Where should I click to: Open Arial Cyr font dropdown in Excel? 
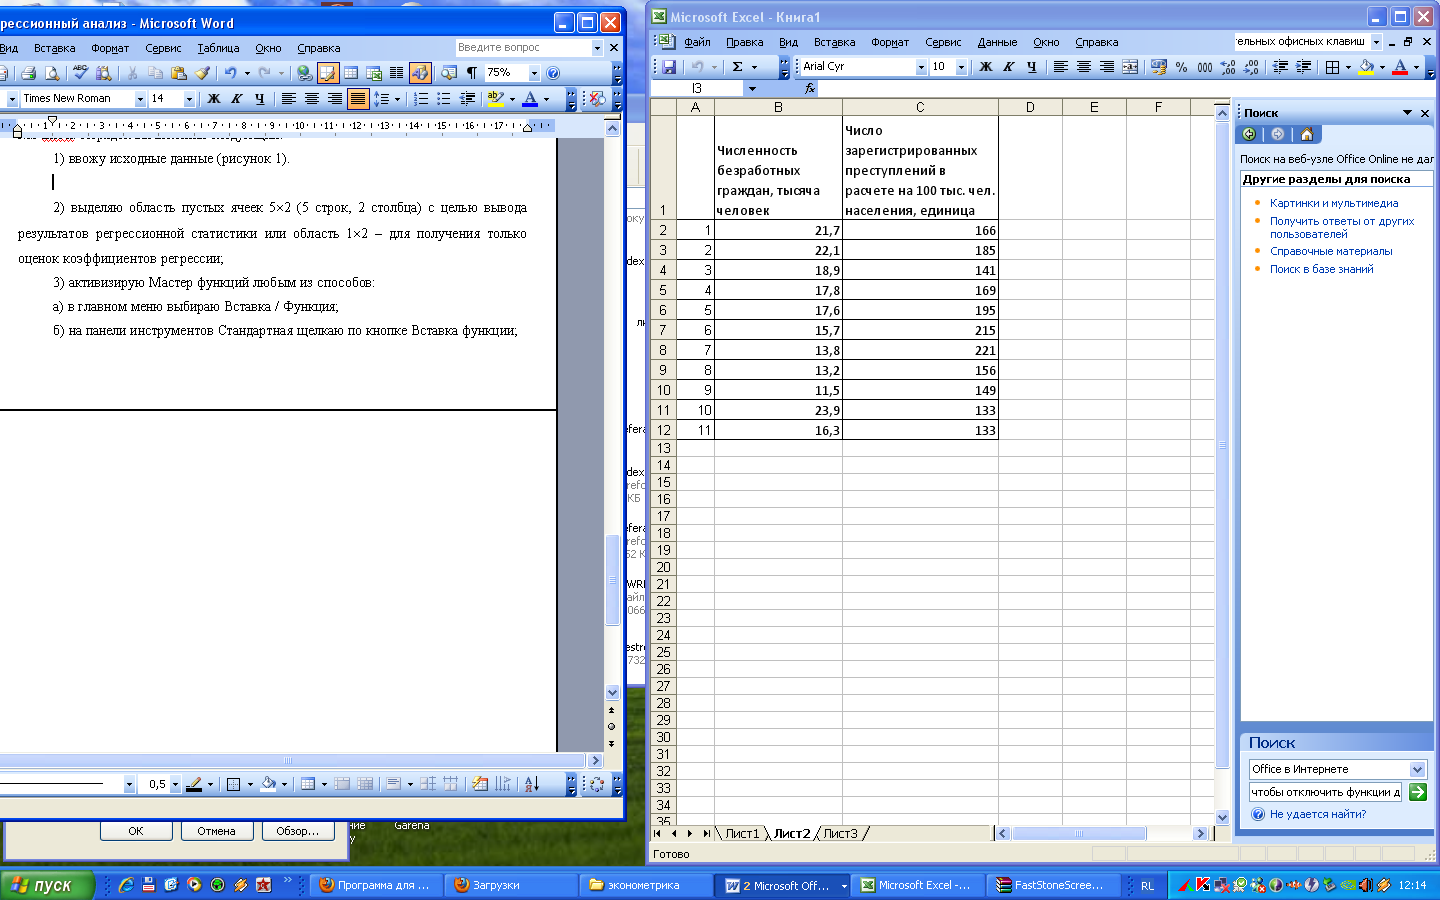(921, 67)
